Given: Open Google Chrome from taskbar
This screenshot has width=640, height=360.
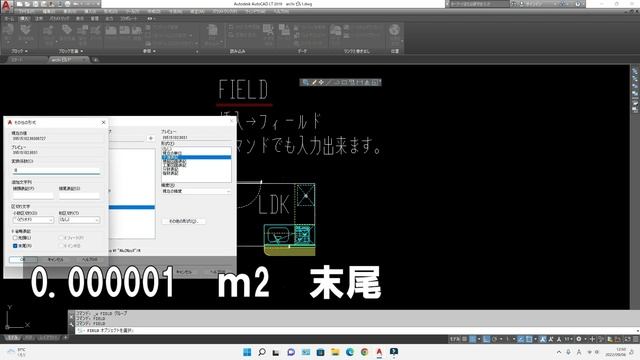Looking at the screenshot, I should pos(364,352).
